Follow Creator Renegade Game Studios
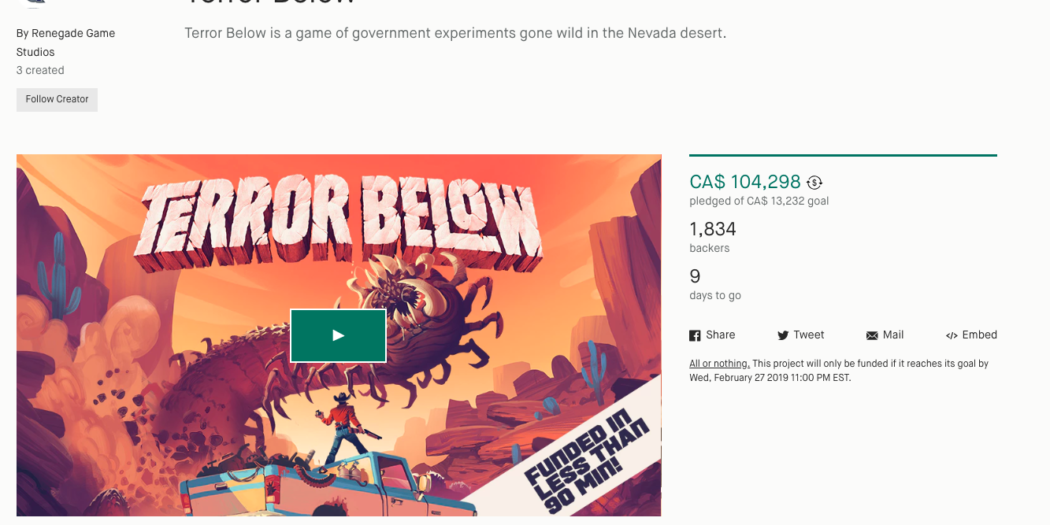Viewport: 1050px width, 525px height. (x=57, y=100)
